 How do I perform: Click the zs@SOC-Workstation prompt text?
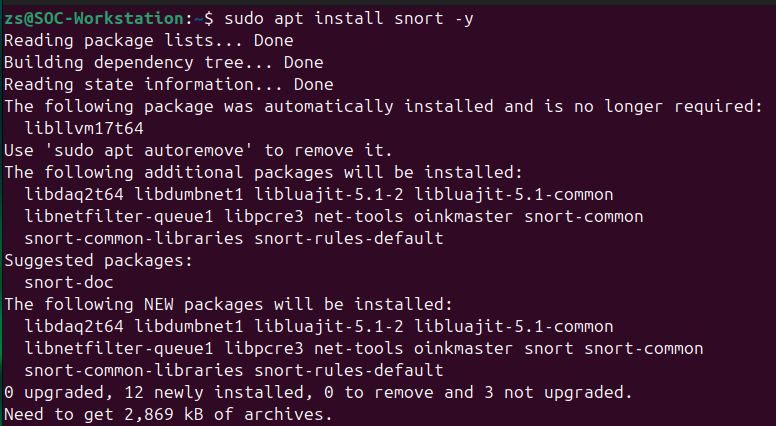(x=94, y=19)
